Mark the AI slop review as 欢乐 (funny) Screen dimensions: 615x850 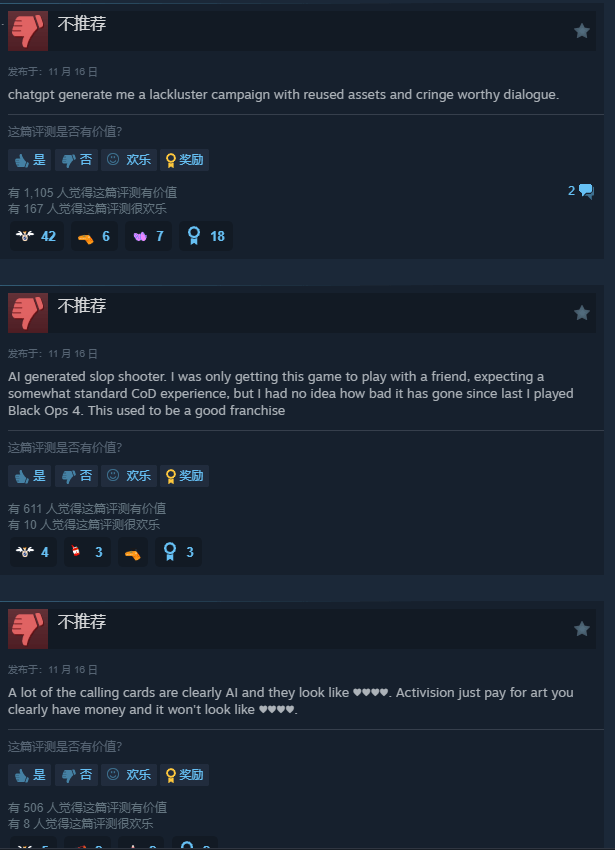[x=129, y=476]
